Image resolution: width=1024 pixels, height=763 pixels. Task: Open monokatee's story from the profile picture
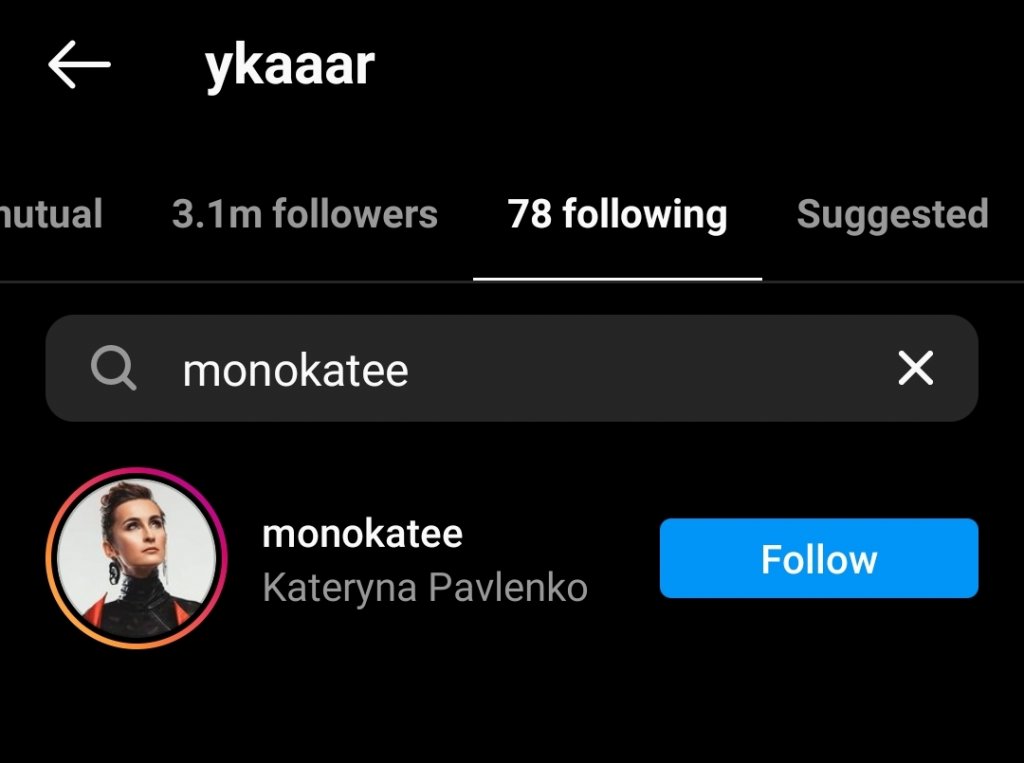click(136, 558)
